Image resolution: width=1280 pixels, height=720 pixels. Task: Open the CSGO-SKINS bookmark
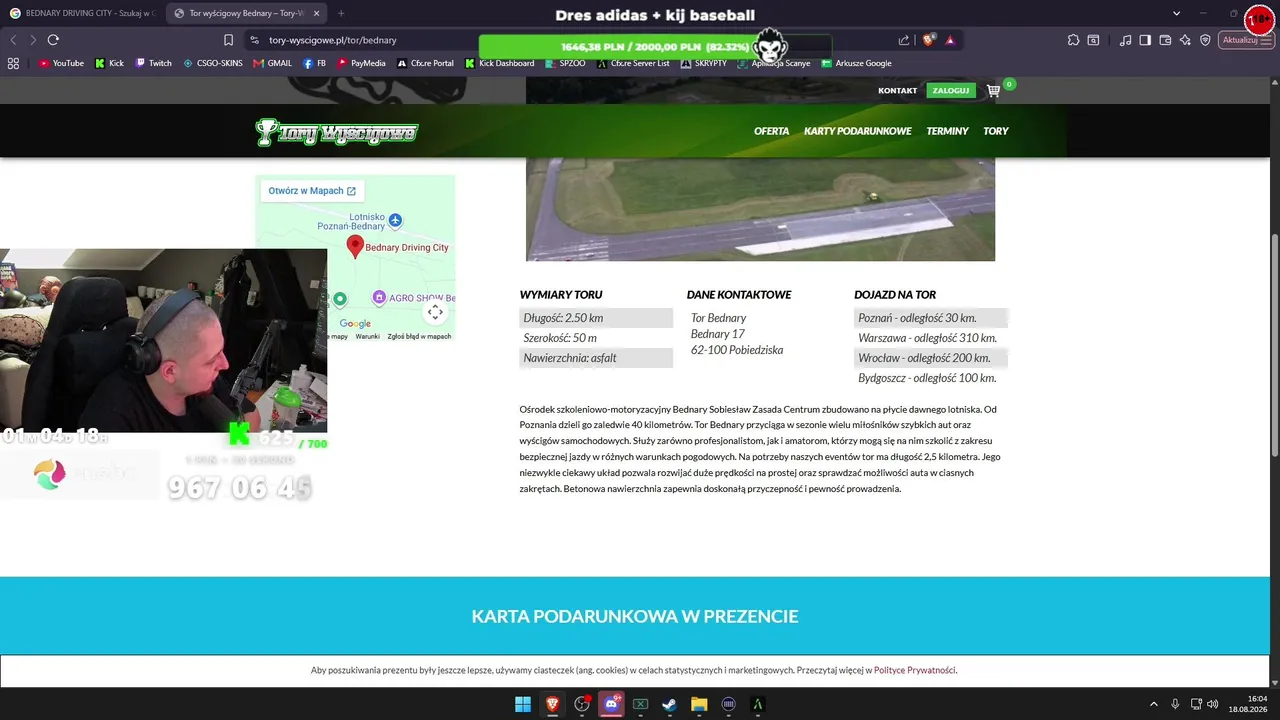213,63
